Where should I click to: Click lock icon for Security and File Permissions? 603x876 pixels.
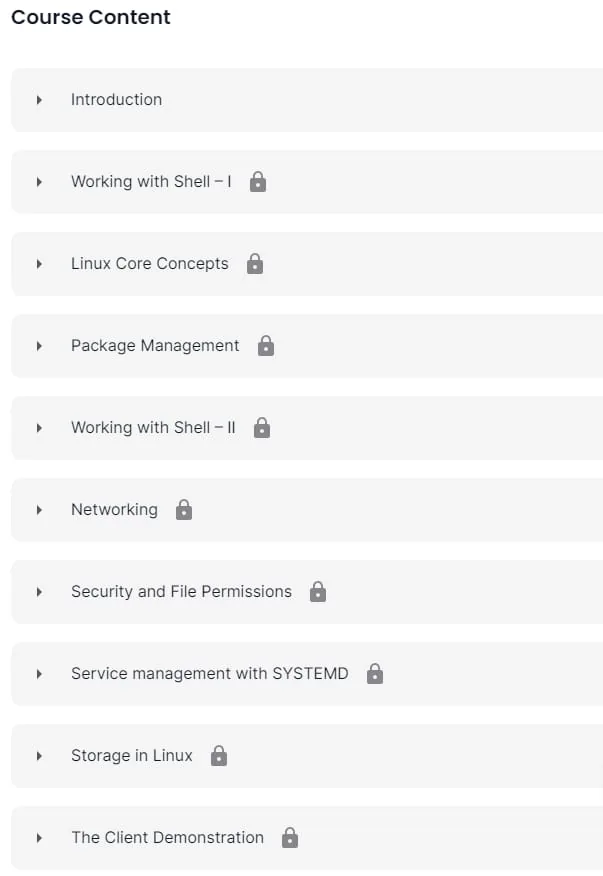(318, 592)
